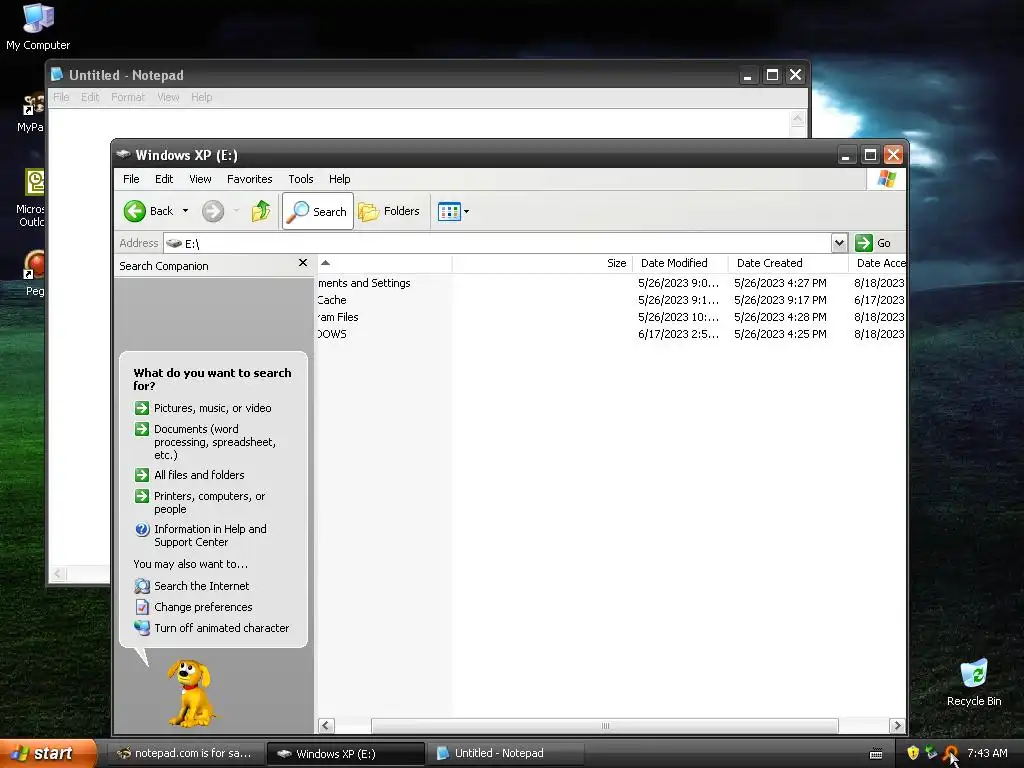Open the View menu in Notepad window
This screenshot has height=768, width=1024.
coord(168,97)
